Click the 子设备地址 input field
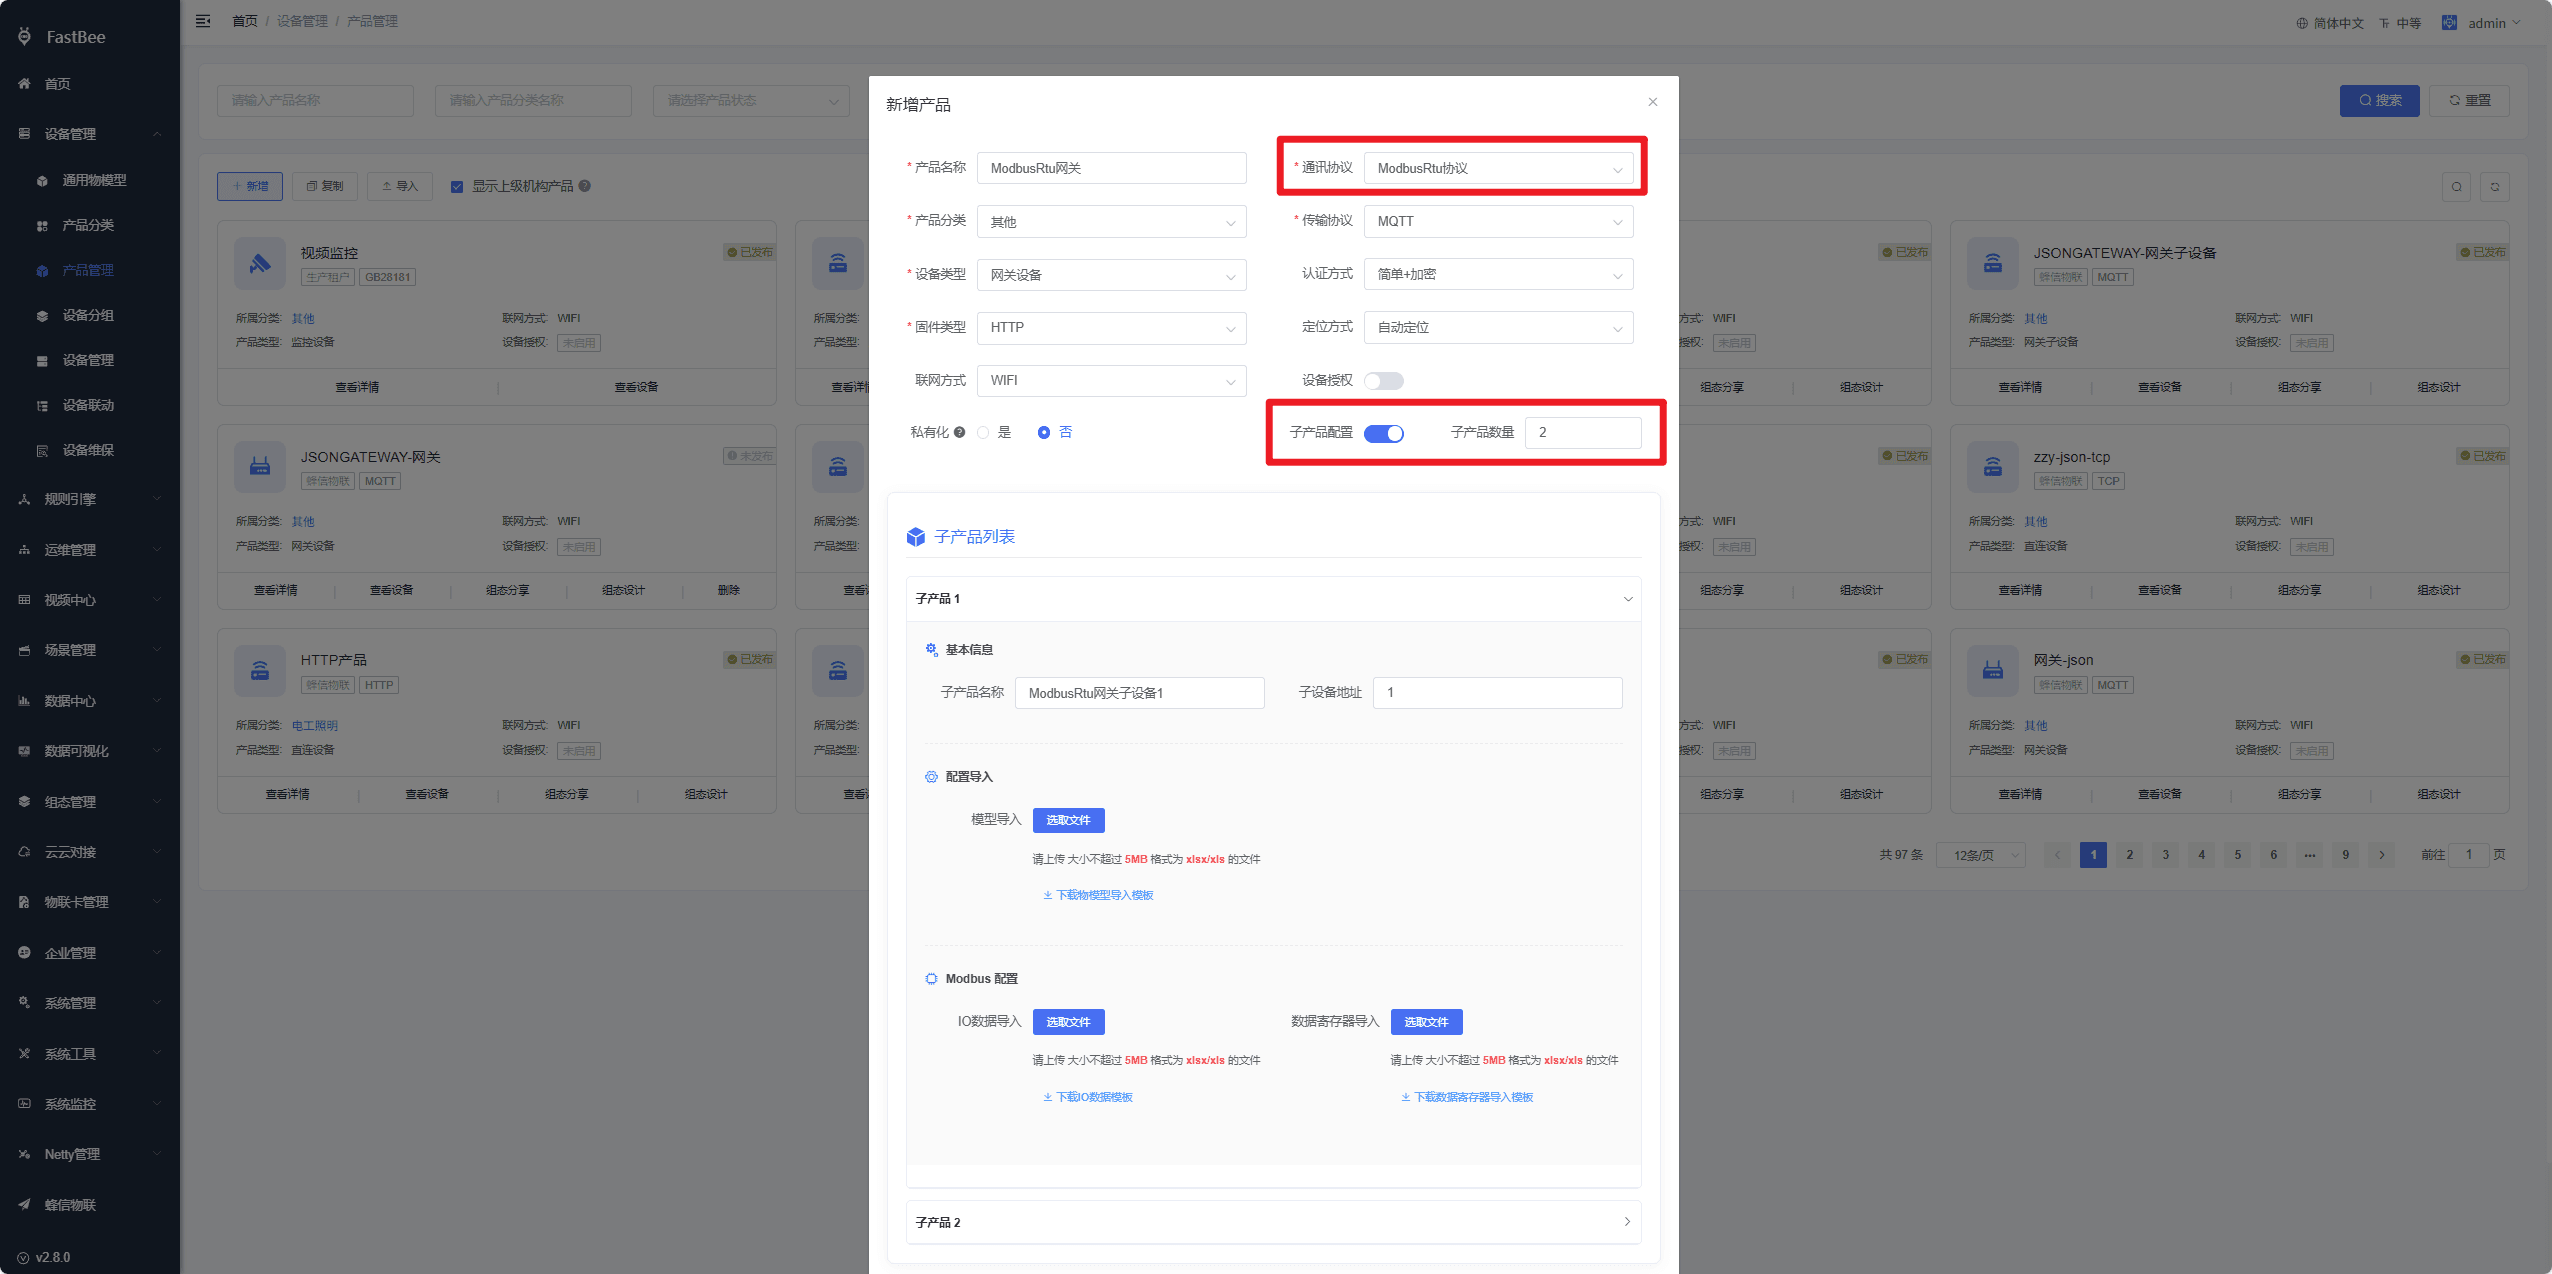The width and height of the screenshot is (2552, 1274). 1497,693
